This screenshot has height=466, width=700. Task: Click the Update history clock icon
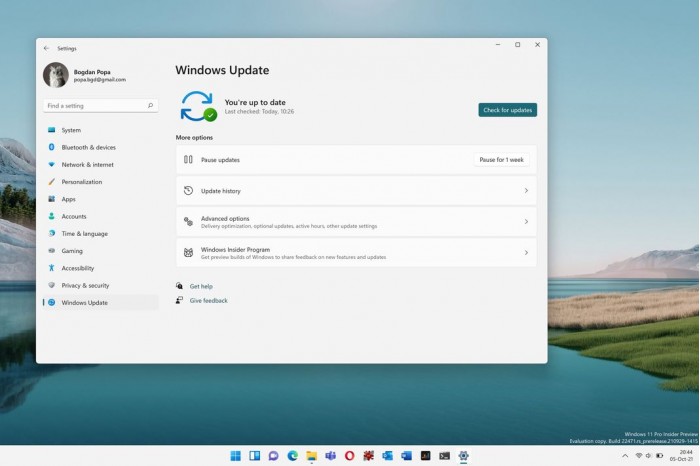188,191
